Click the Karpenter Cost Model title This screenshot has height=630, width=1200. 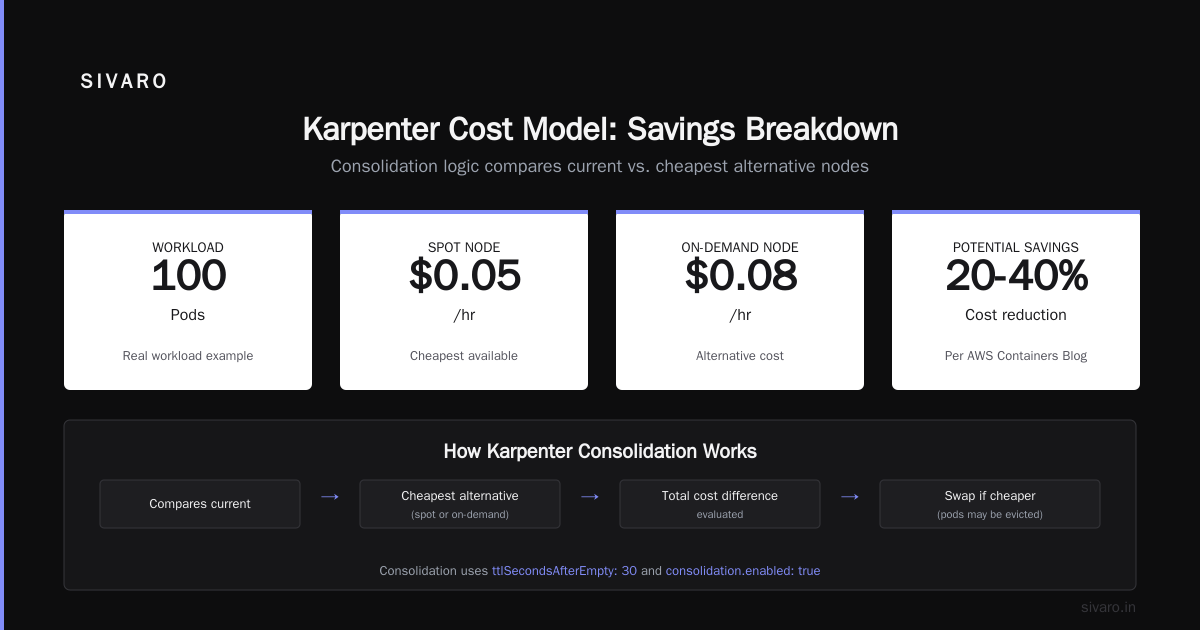click(x=600, y=130)
